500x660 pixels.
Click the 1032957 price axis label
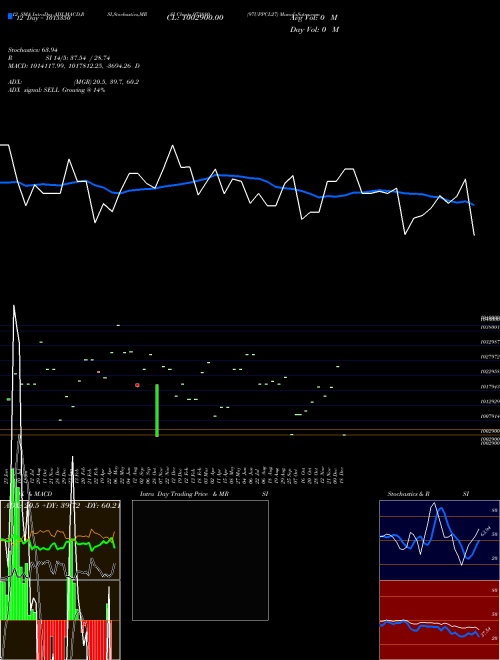coord(490,342)
